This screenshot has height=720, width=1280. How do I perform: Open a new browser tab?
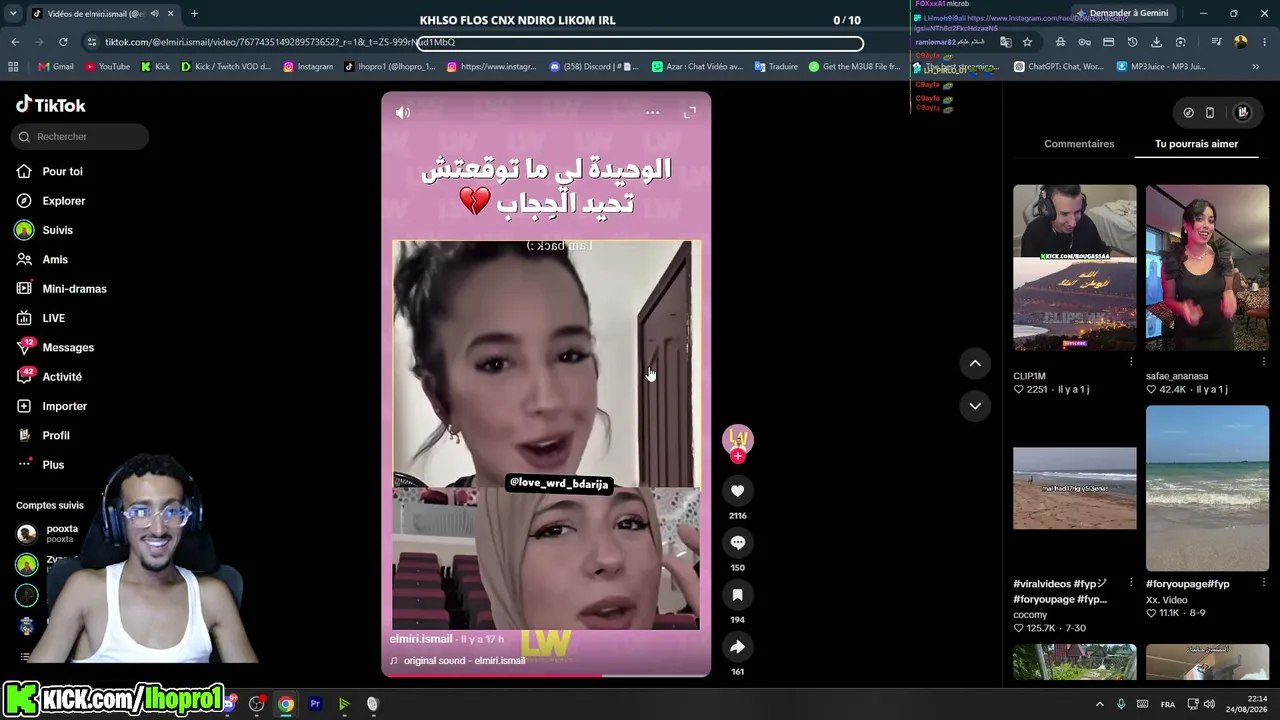coord(194,14)
